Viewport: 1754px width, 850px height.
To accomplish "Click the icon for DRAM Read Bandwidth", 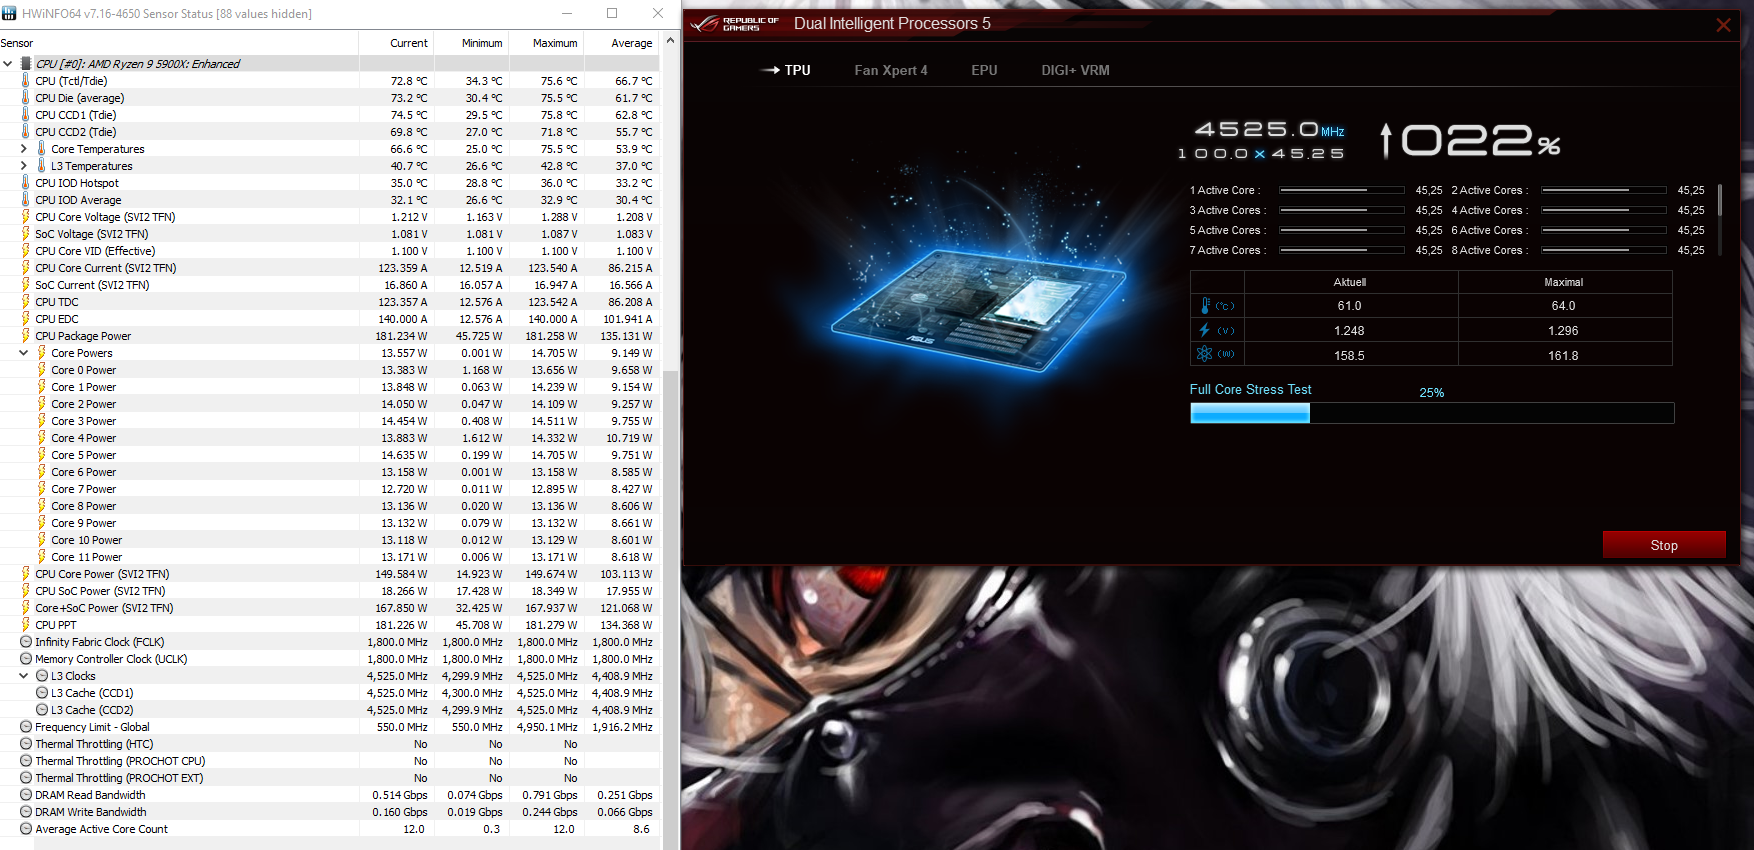I will pos(26,794).
